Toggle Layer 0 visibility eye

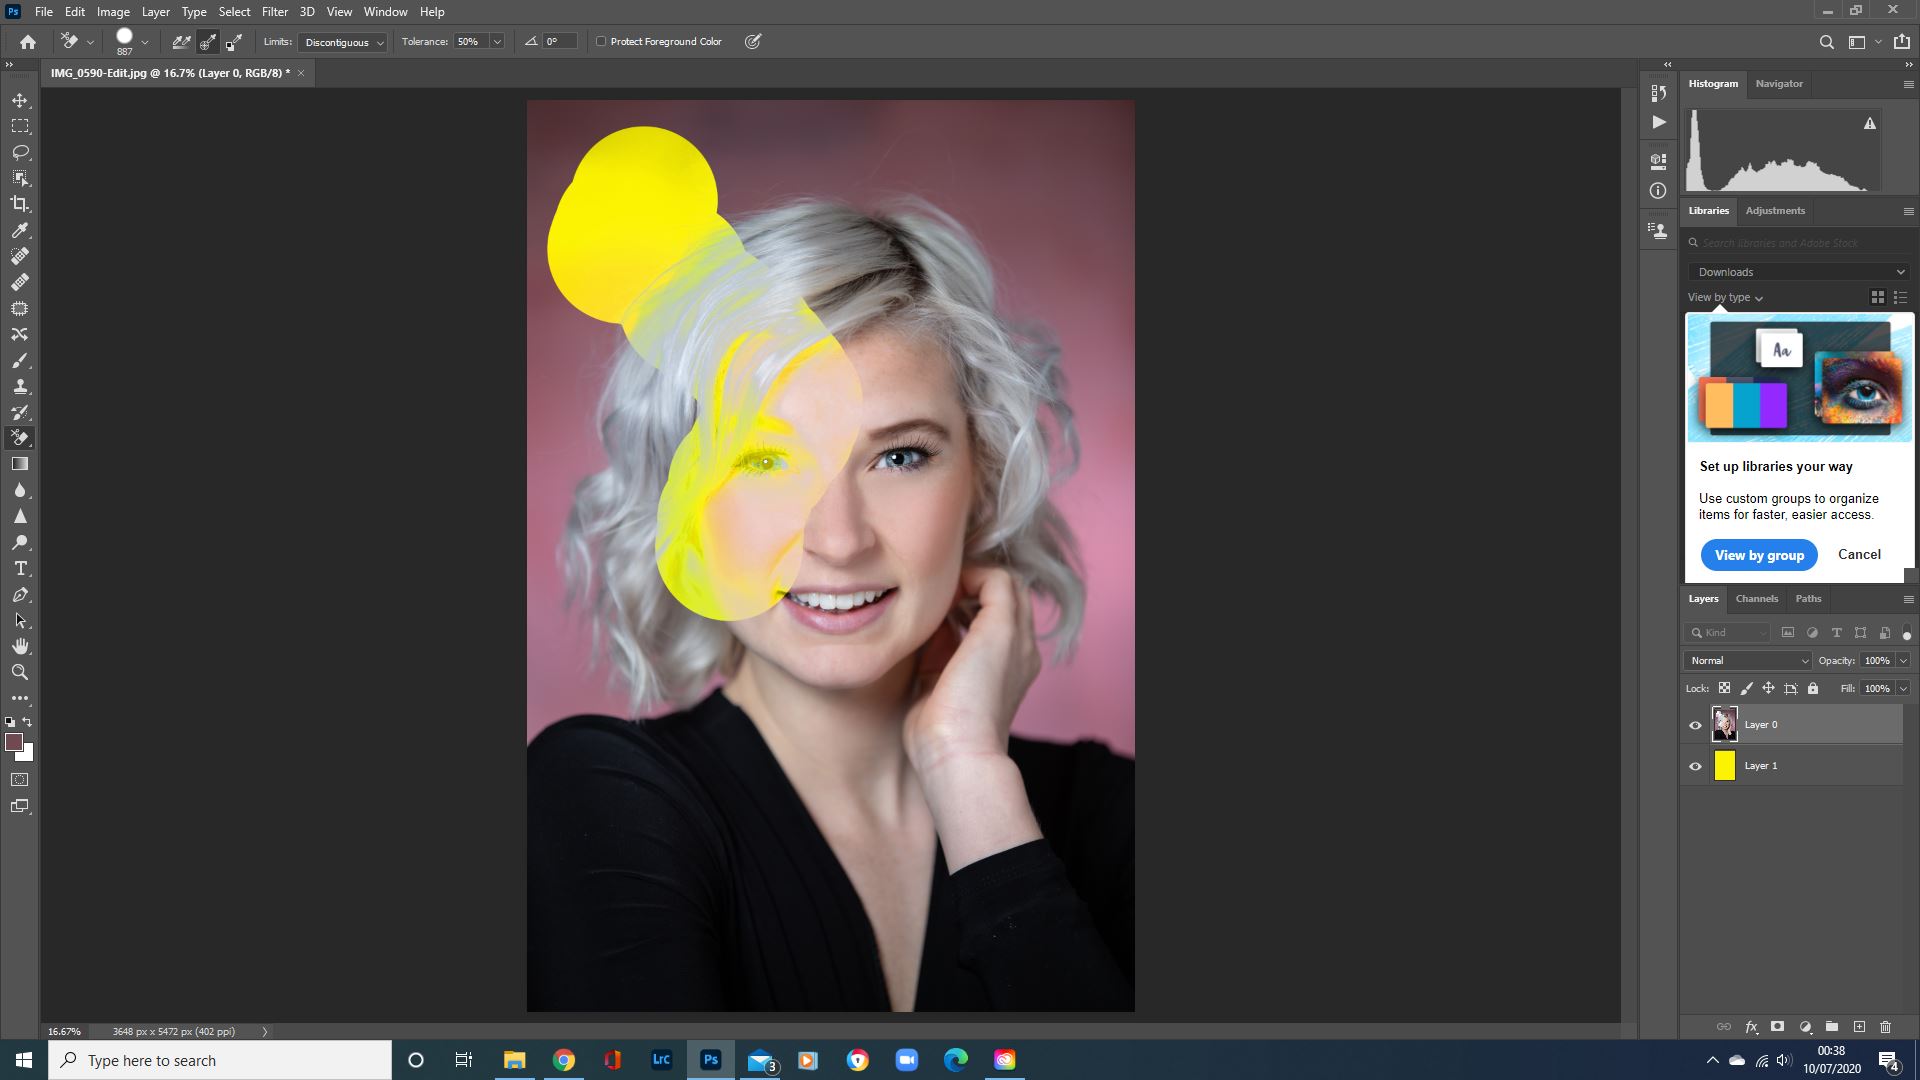coord(1695,724)
